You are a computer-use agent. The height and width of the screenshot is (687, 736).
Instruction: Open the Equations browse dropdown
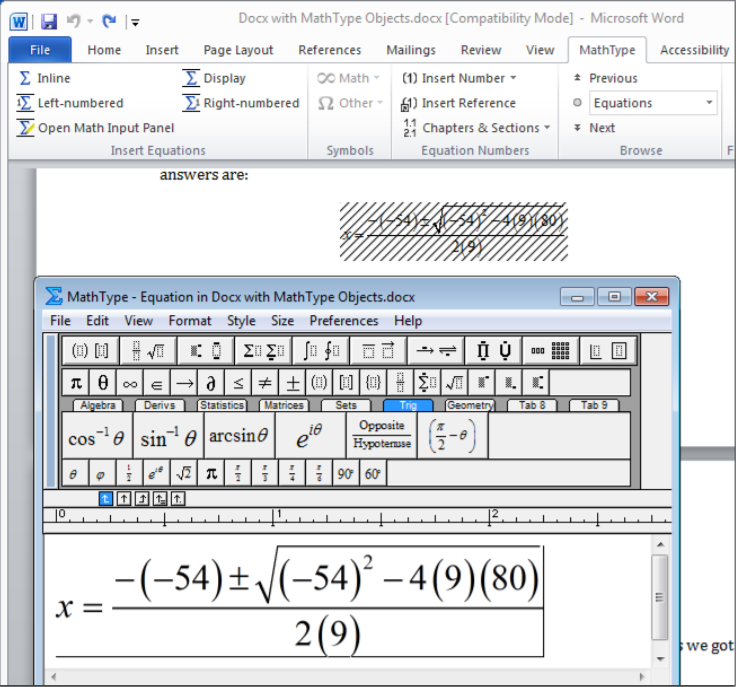(709, 103)
